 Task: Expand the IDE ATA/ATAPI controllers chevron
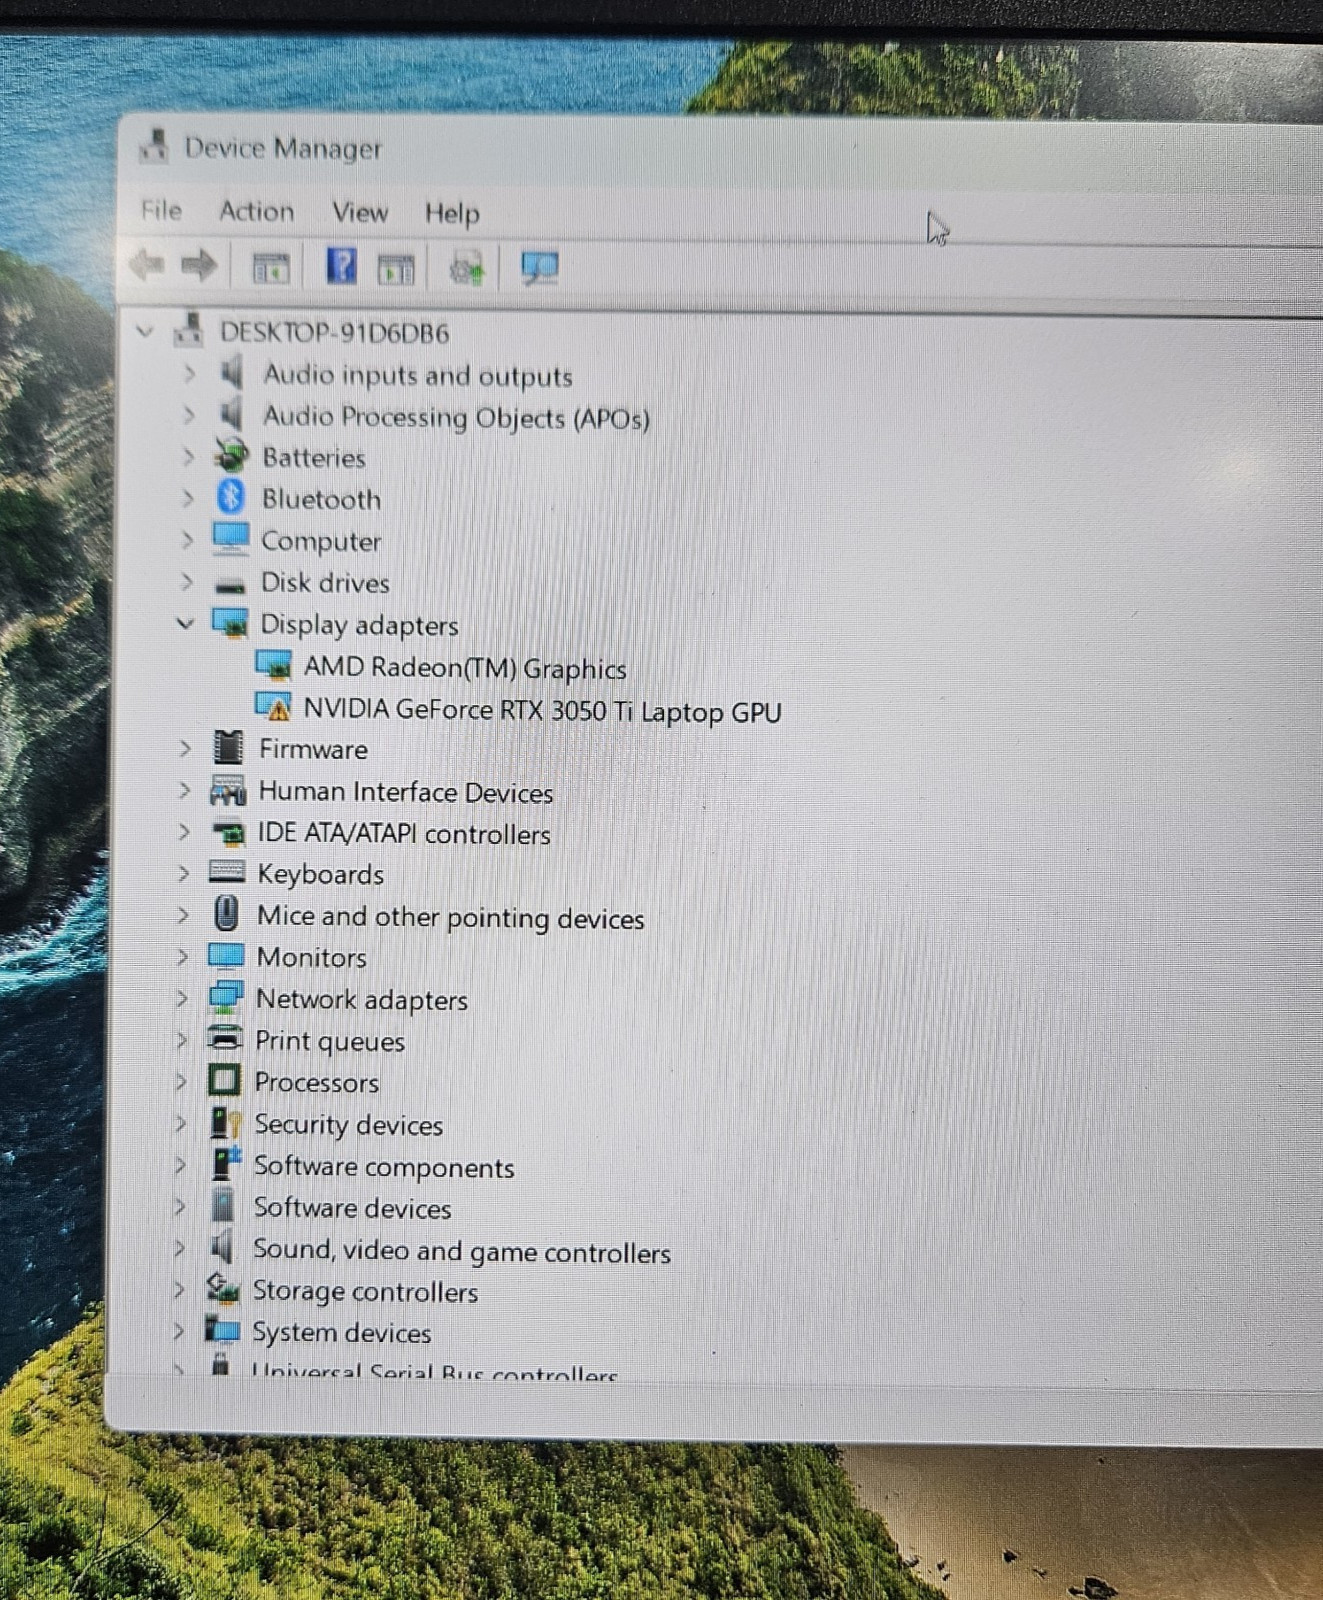[x=184, y=831]
